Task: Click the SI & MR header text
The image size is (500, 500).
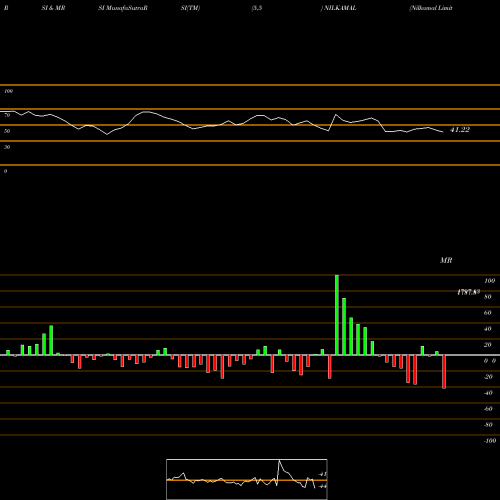Action: 53,8
